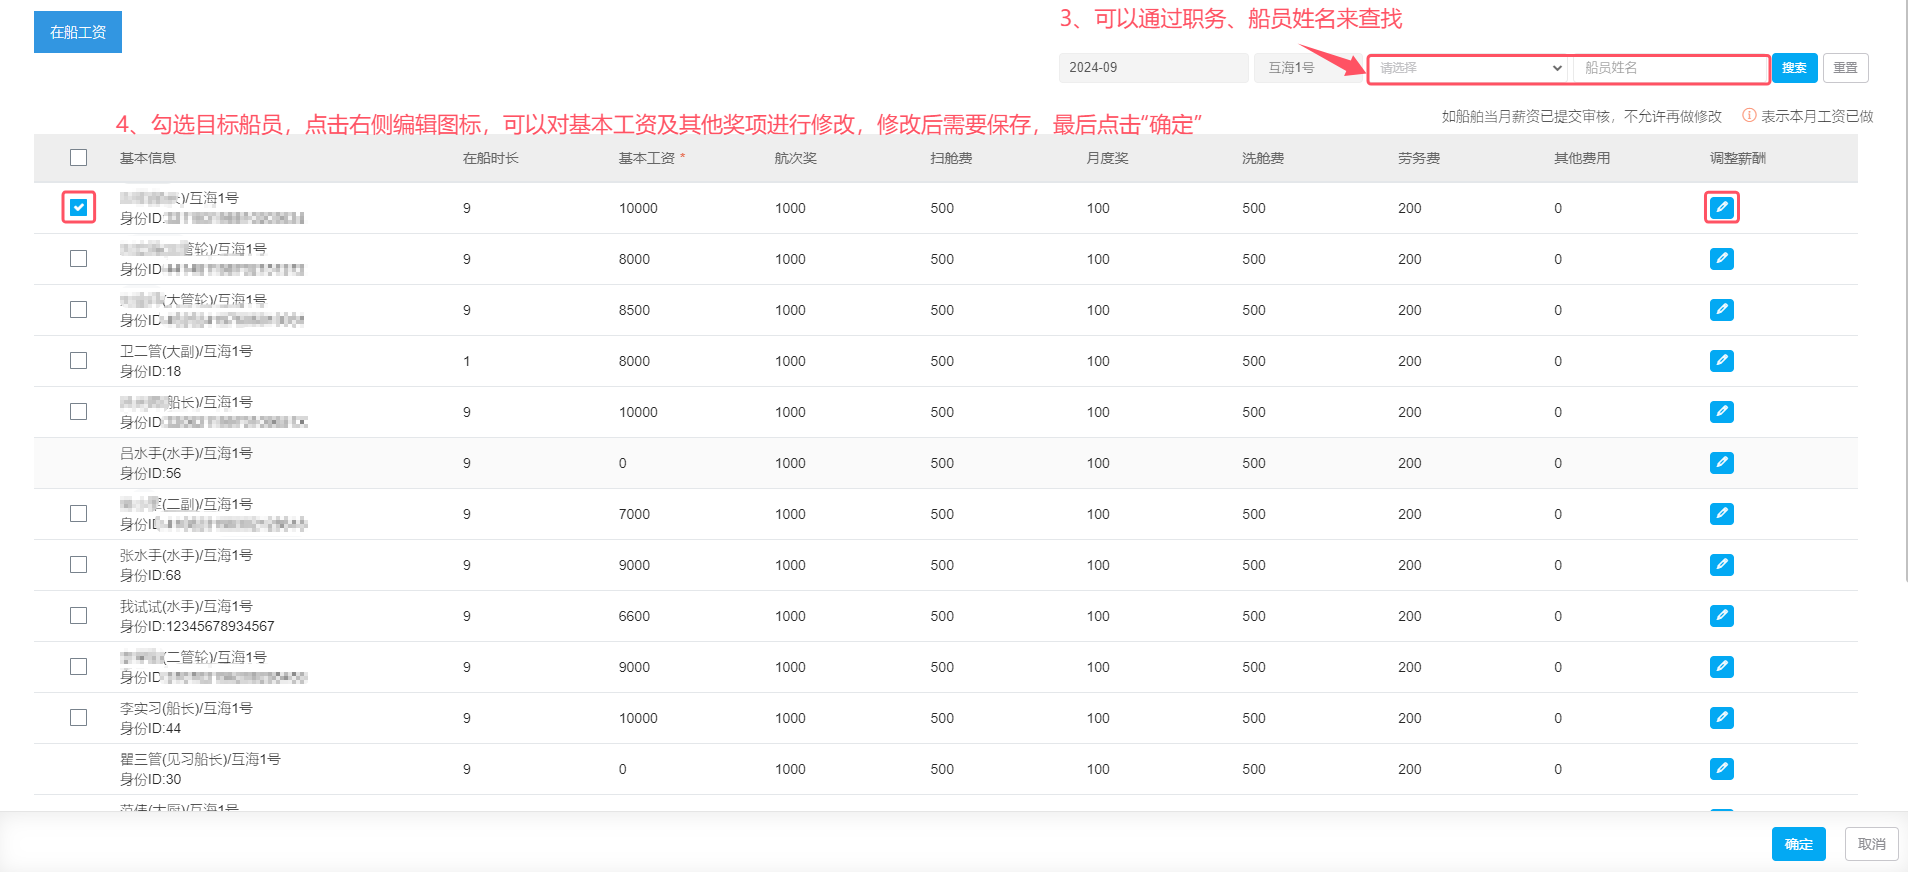Click the 取消 cancel button
Image resolution: width=1908 pixels, height=872 pixels.
[x=1871, y=844]
